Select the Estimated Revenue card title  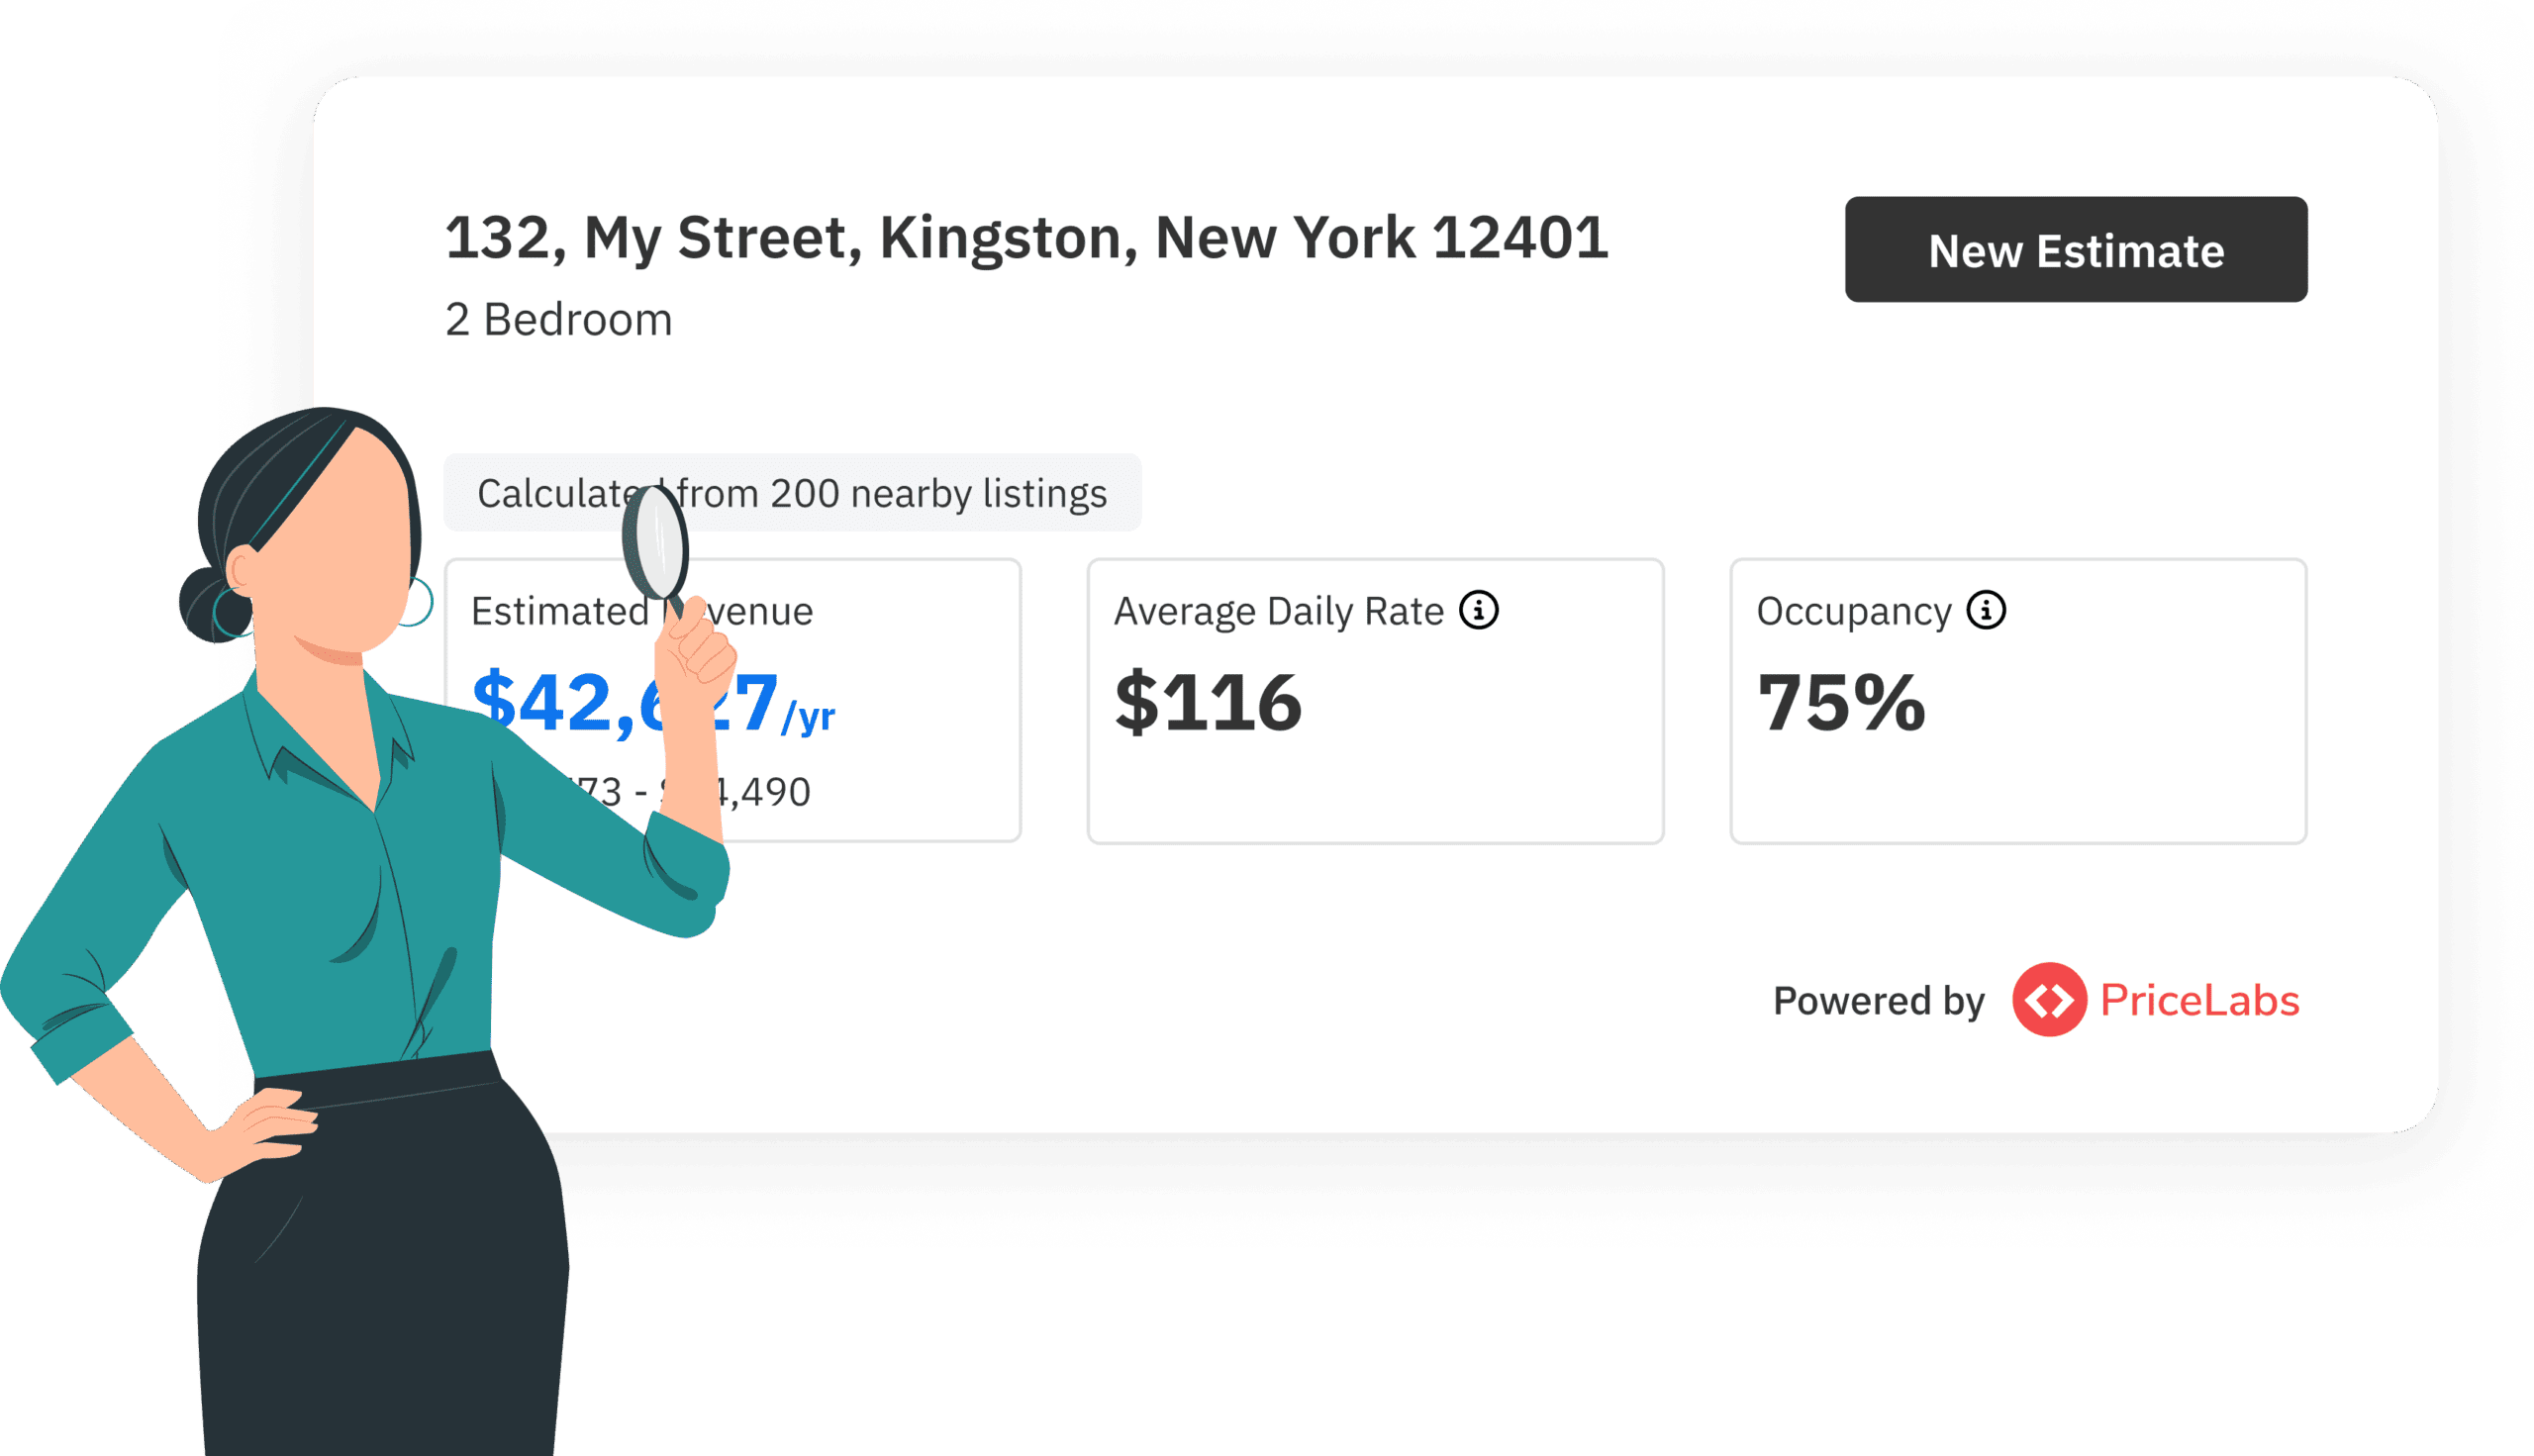click(558, 611)
